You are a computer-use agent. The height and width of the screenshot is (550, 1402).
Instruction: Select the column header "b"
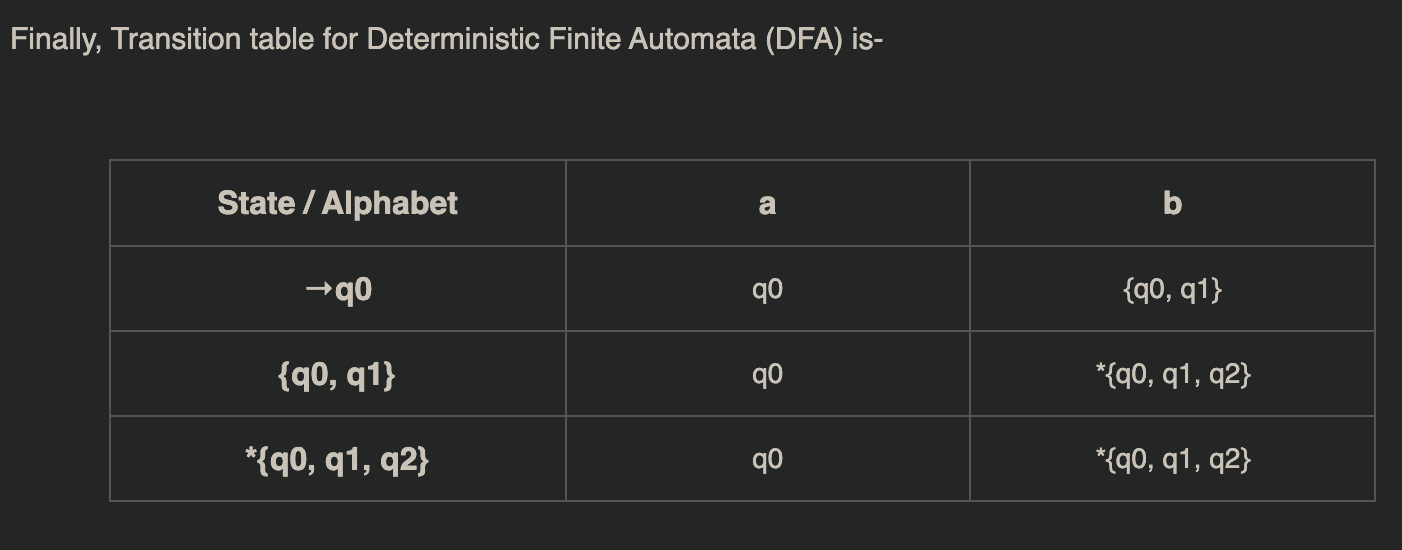coord(1172,204)
